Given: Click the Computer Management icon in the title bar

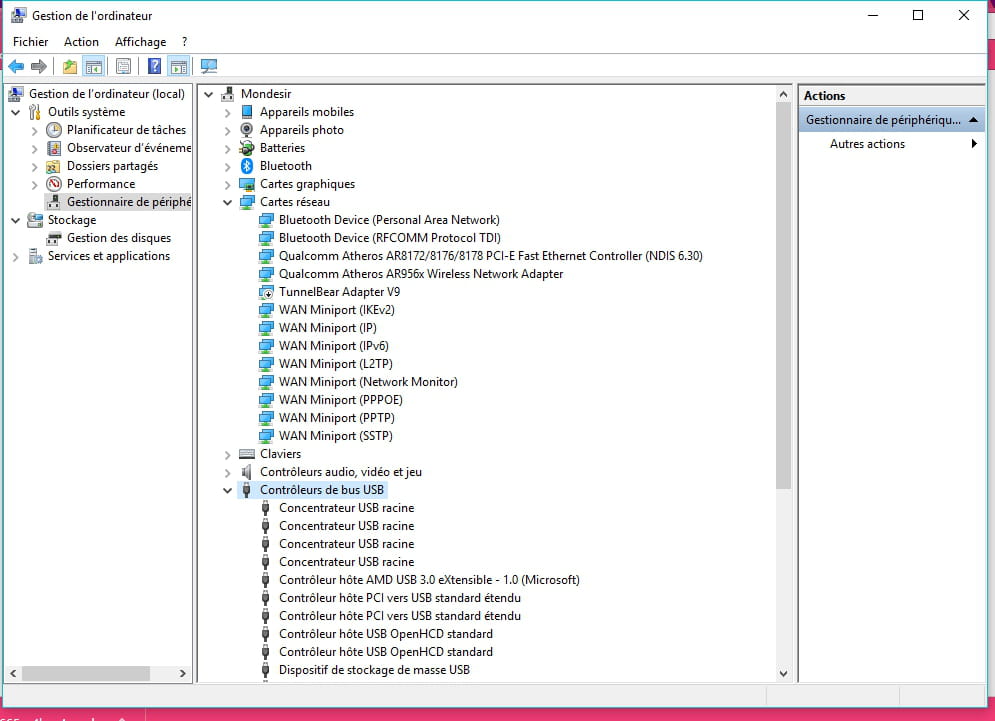Looking at the screenshot, I should pyautogui.click(x=19, y=15).
